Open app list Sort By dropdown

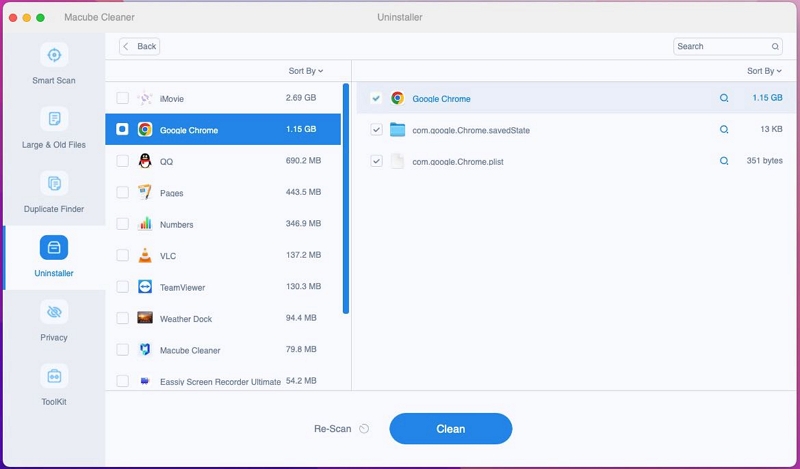click(x=306, y=71)
